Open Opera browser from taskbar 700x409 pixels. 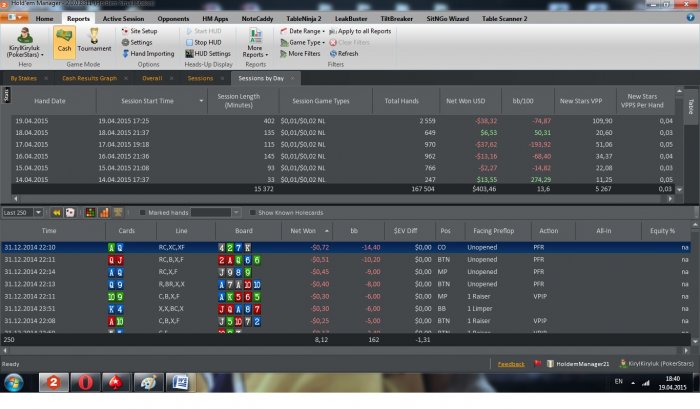coord(85,383)
